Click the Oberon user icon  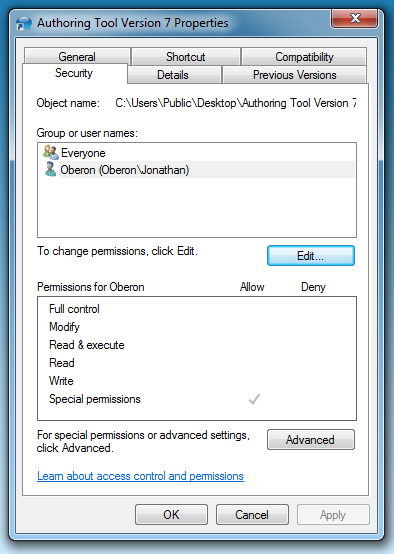(50, 169)
